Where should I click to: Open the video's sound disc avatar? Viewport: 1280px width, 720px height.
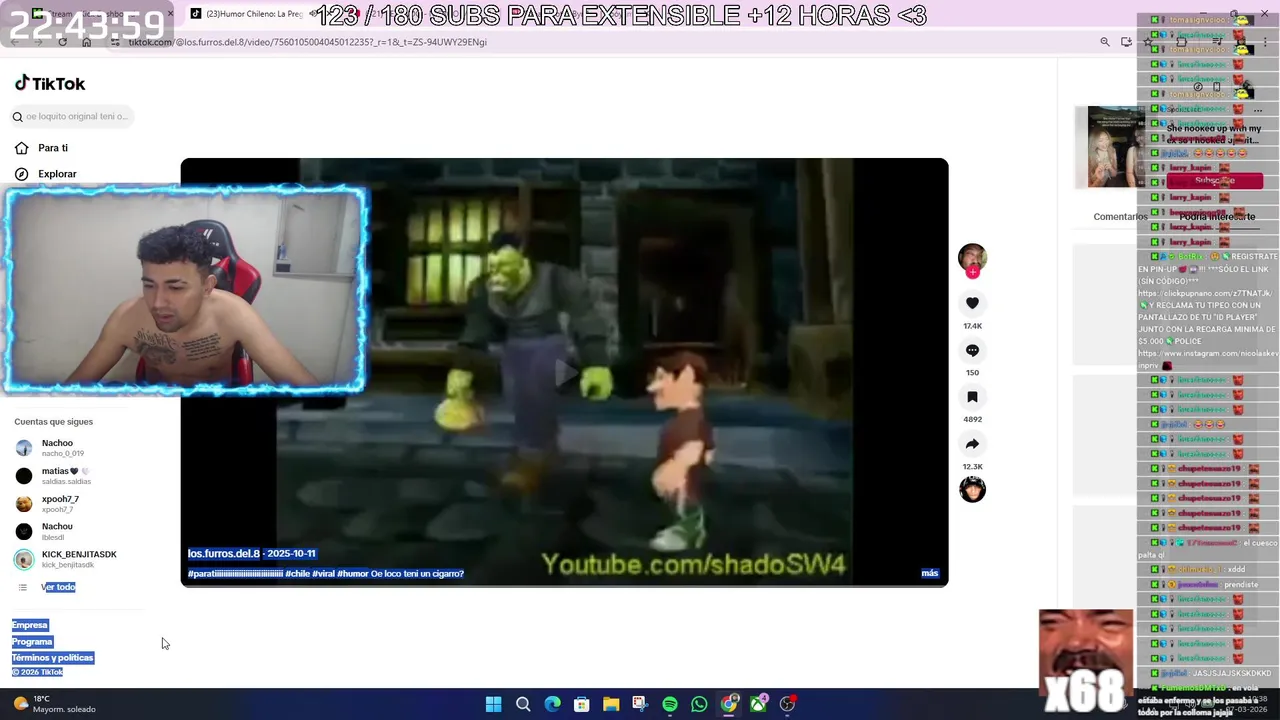coord(972,489)
